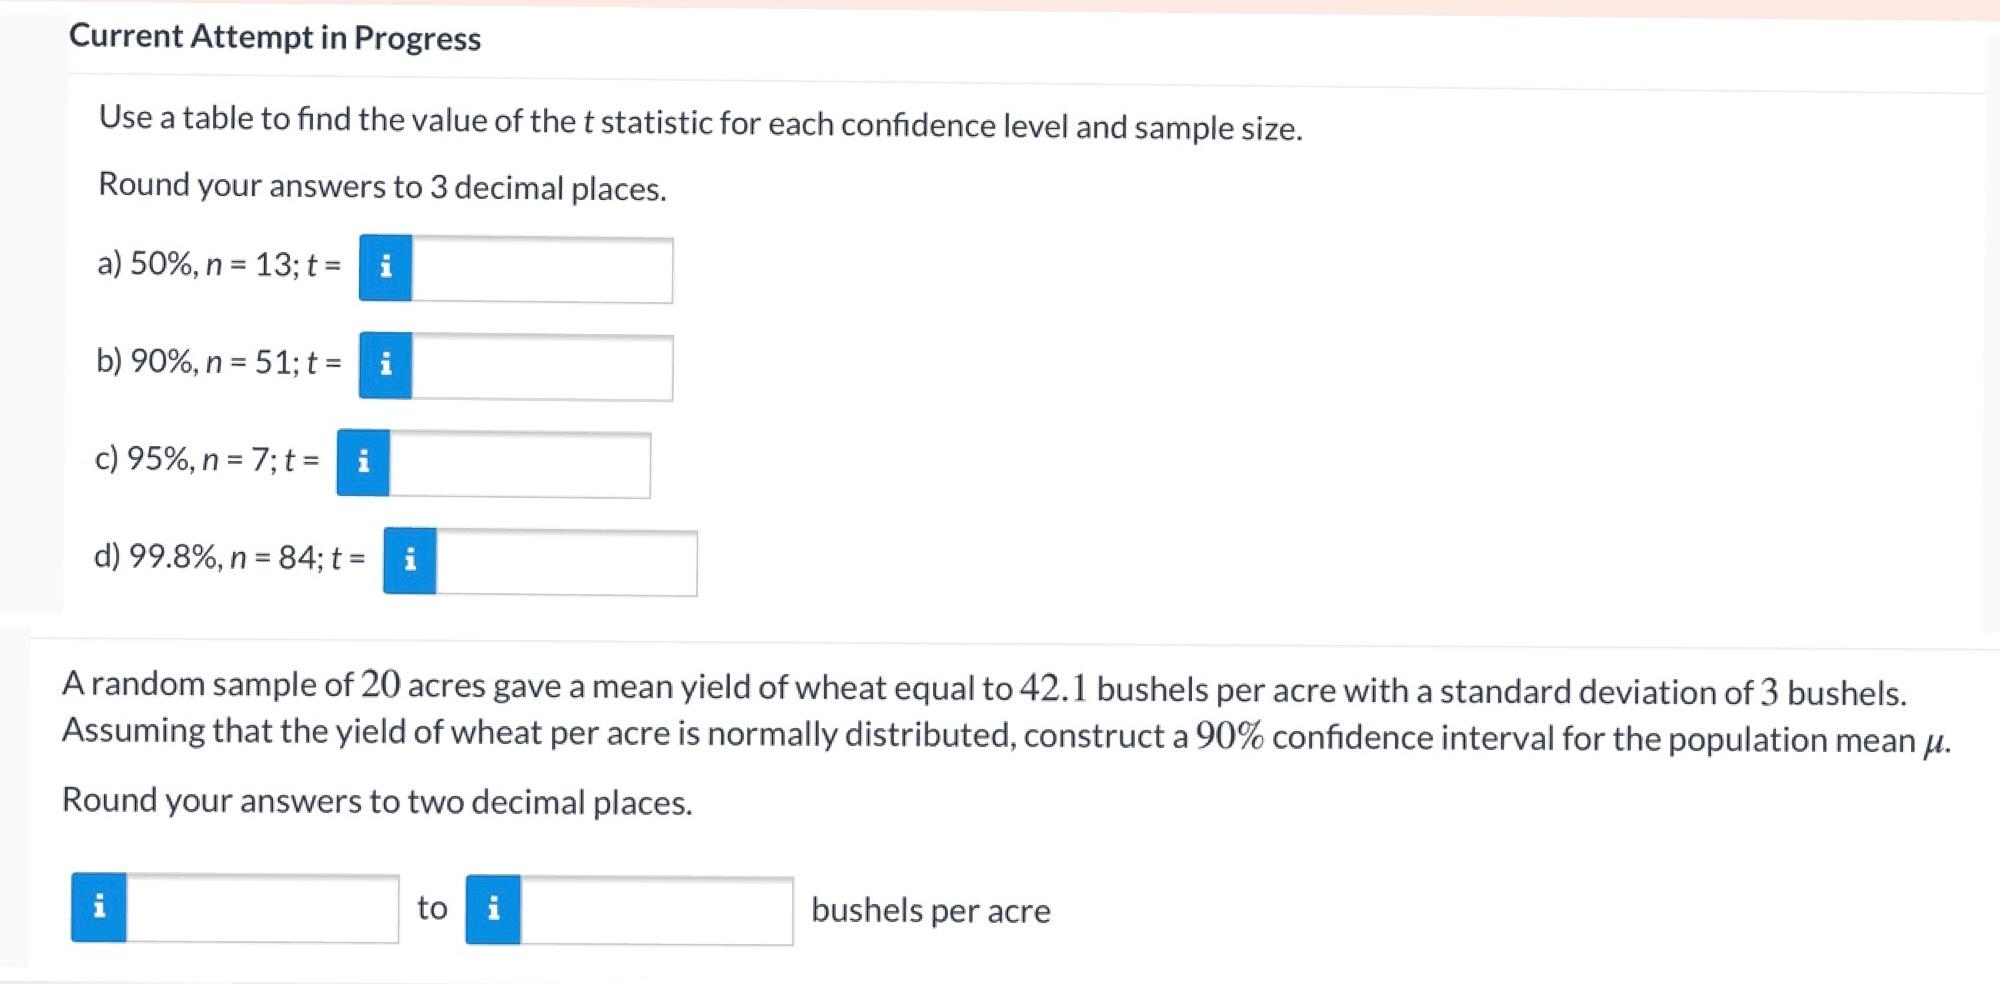This screenshot has height=984, width=2000.
Task: Select the answer field for 95%, n = 7
Action: point(520,464)
